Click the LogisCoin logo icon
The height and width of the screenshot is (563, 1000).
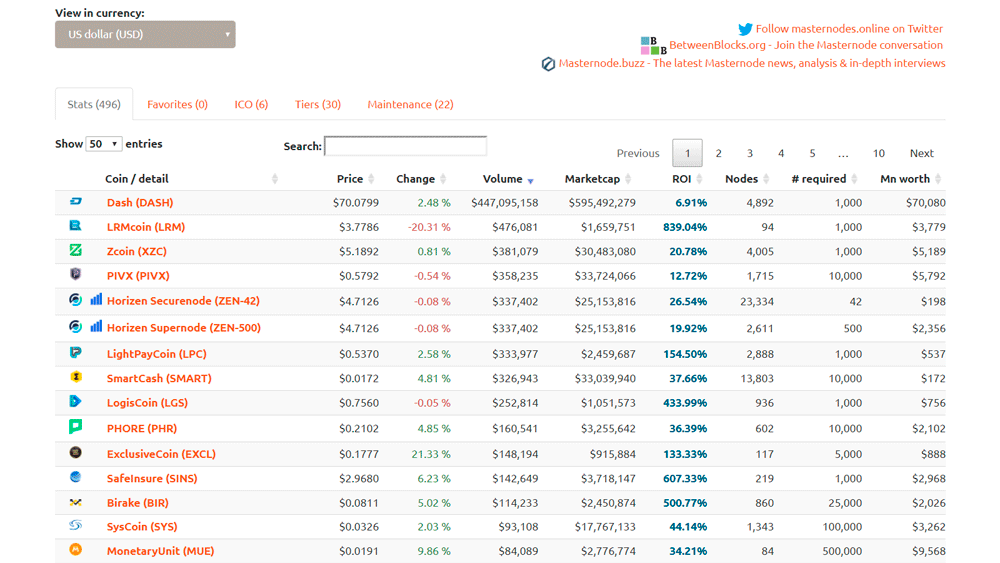[75, 401]
